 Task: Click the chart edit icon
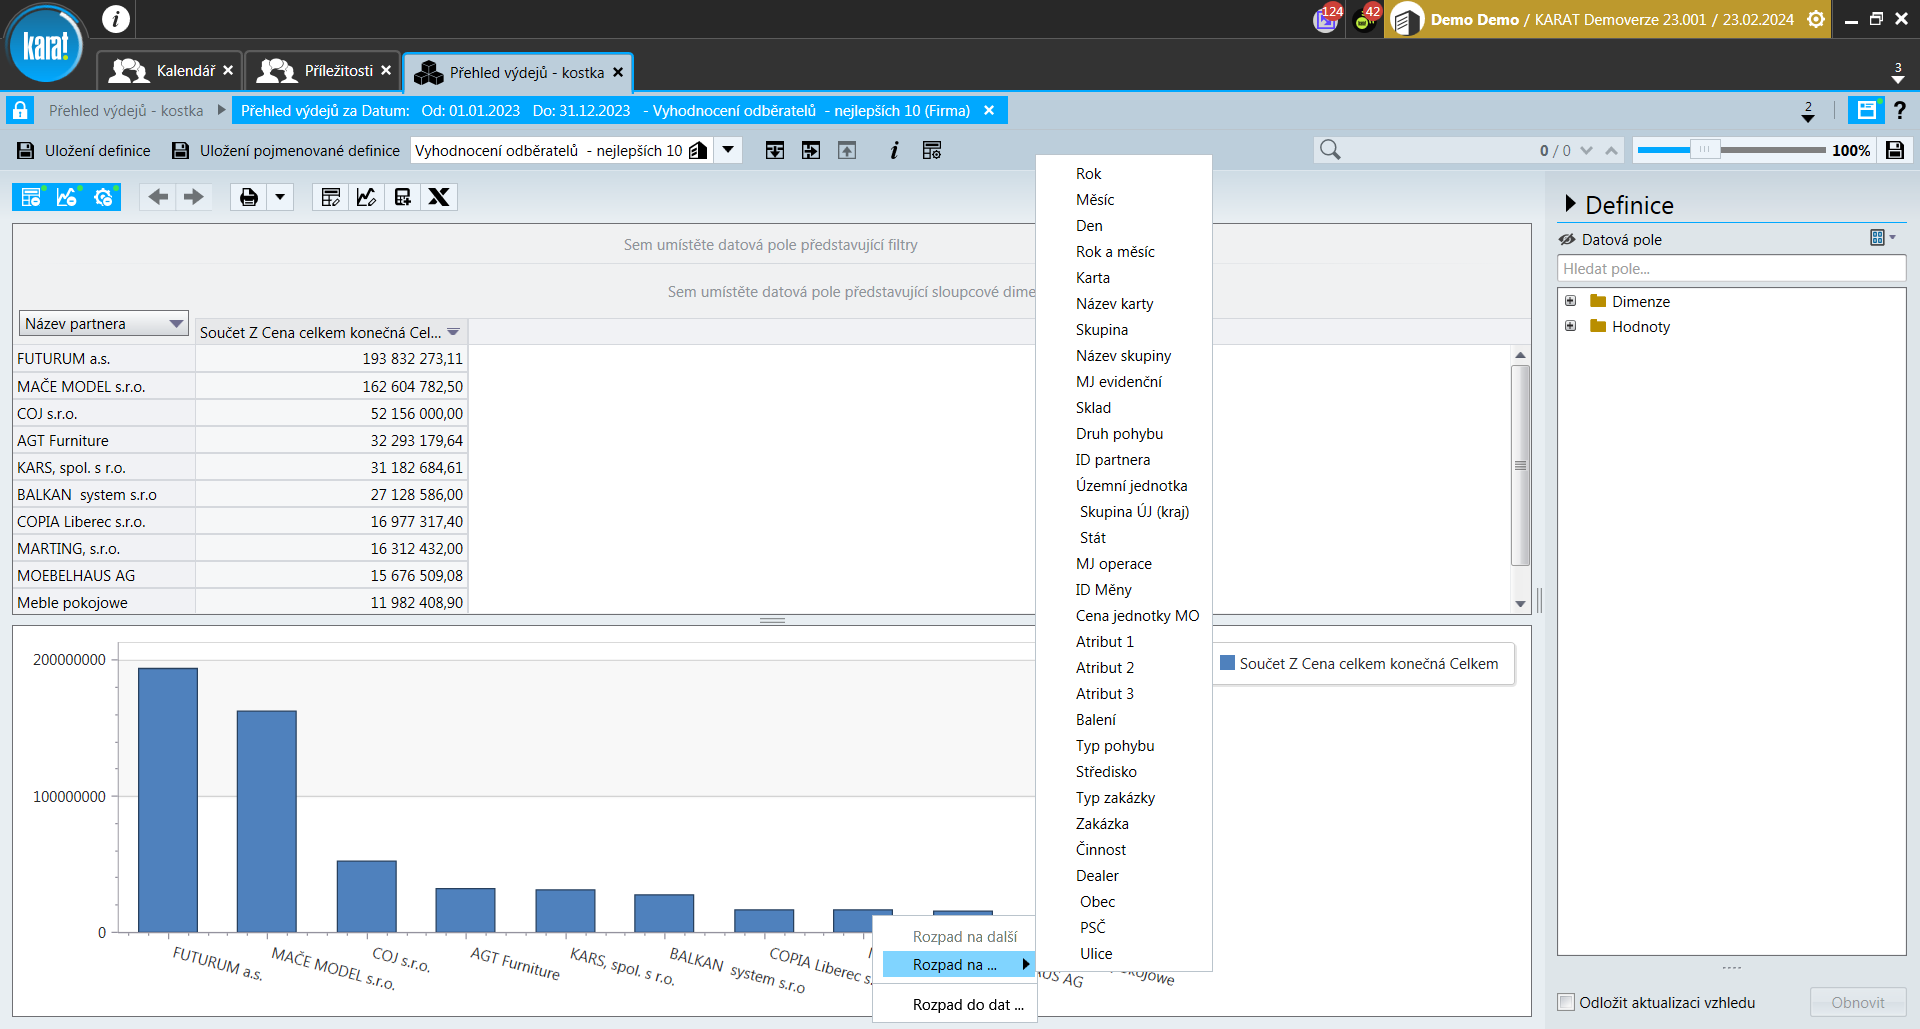pos(366,197)
